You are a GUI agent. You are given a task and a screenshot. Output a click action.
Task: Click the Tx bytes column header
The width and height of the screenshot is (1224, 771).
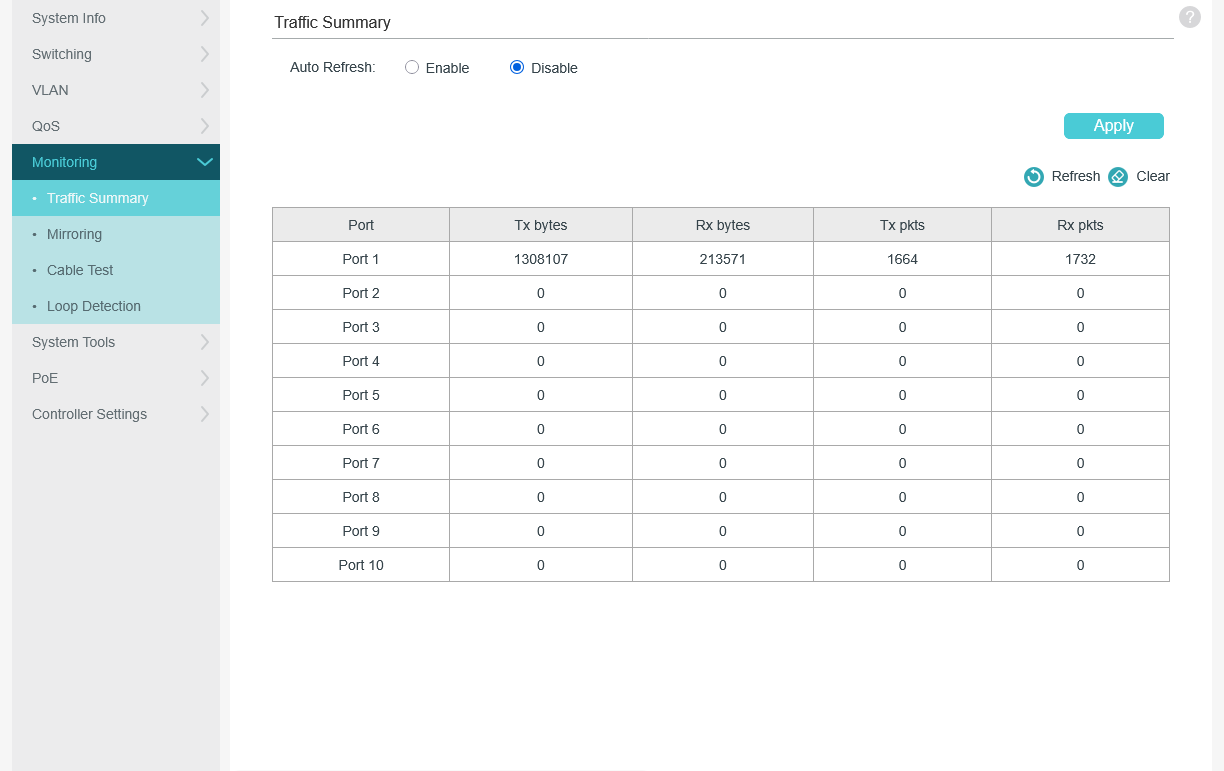pos(540,225)
